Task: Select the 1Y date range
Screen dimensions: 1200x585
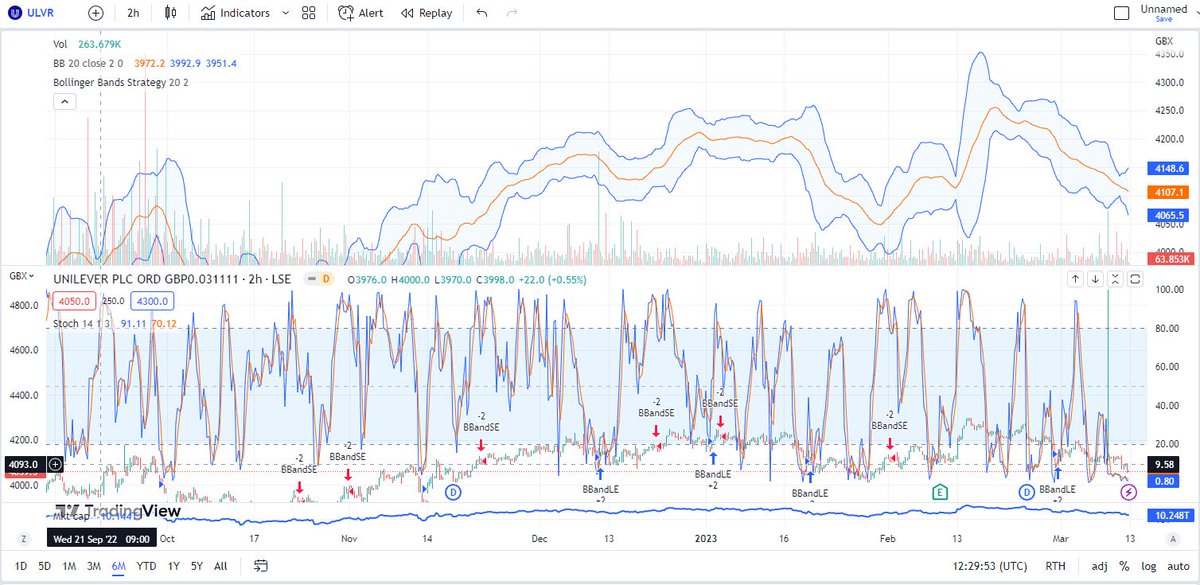Action: (x=174, y=566)
